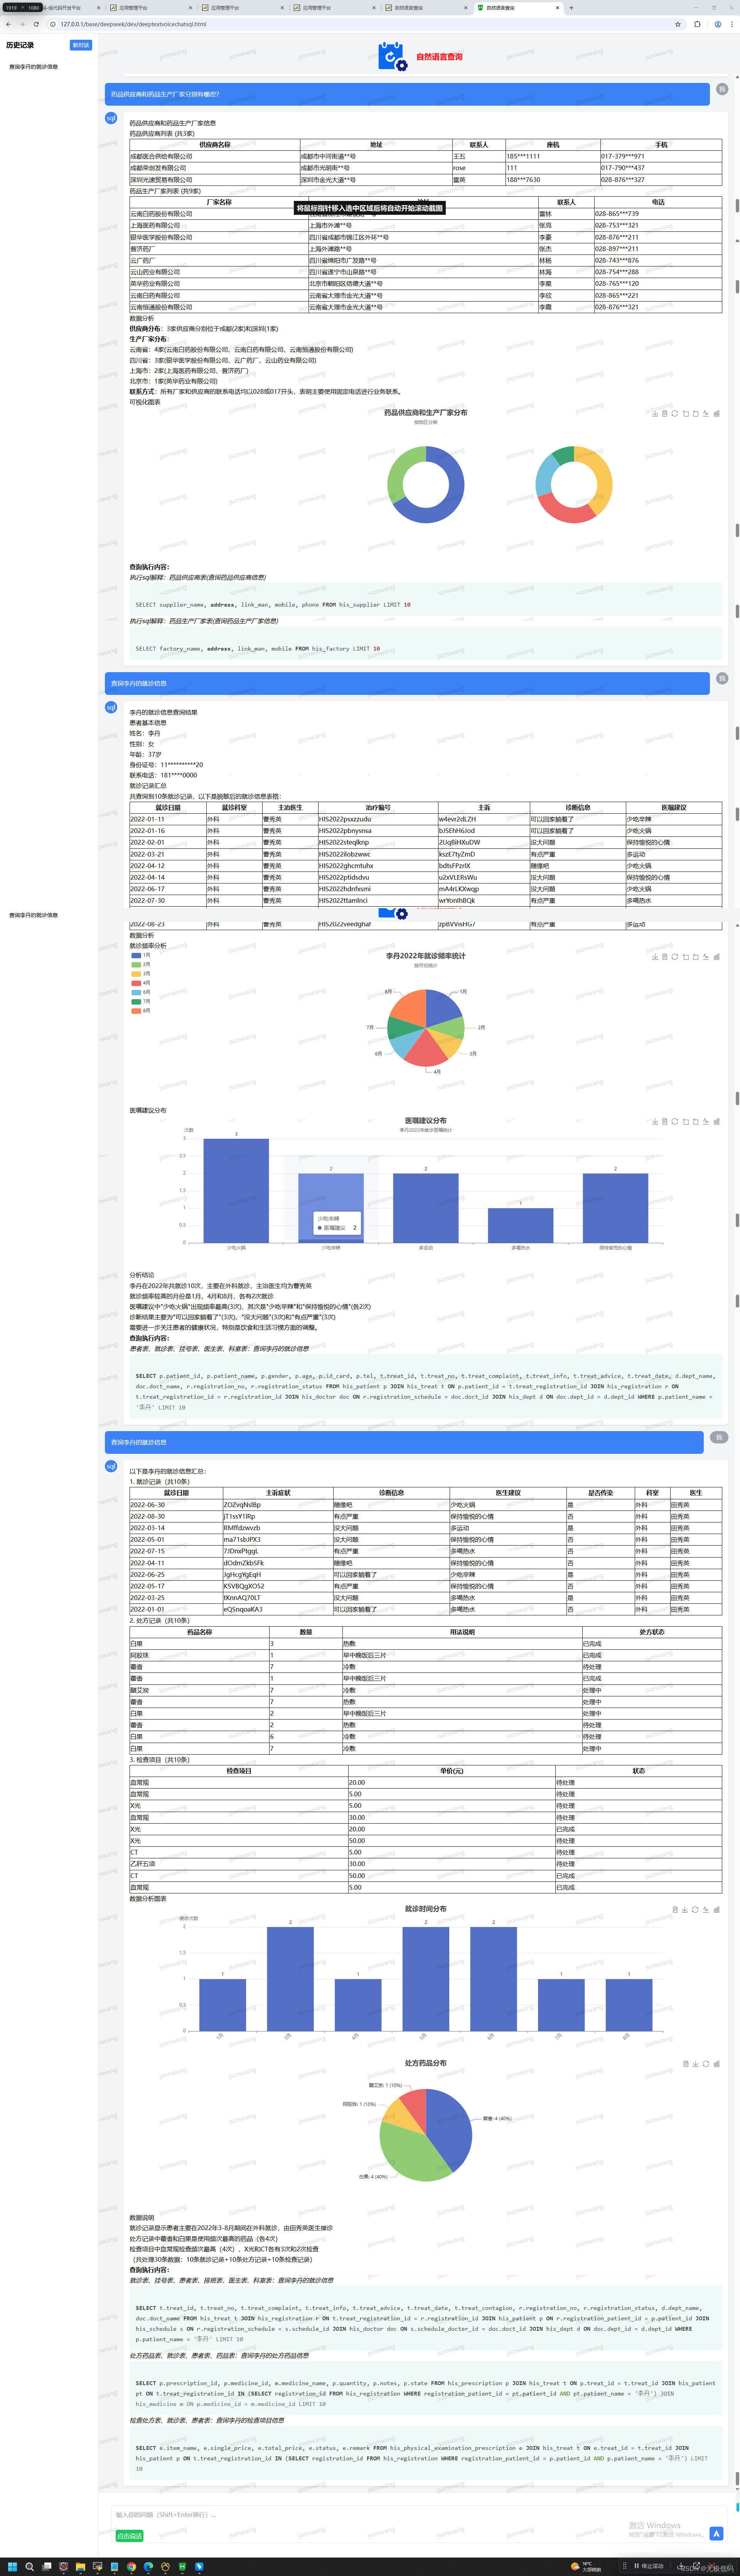Switch 就诊时间分布 chart to bar type
Viewport: 740px width, 2576px height.
point(717,1909)
